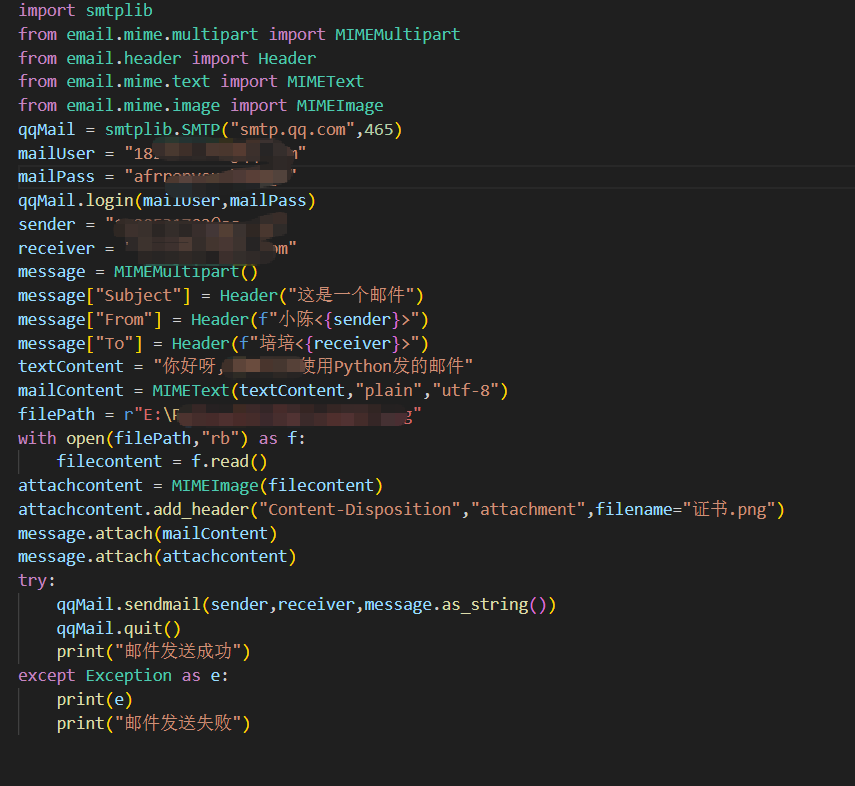Image resolution: width=855 pixels, height=786 pixels.
Task: Click the "Content-Disposition" string
Action: [x=360, y=509]
